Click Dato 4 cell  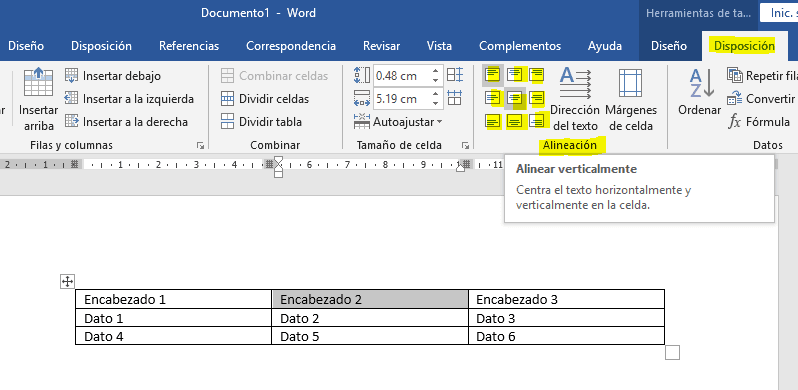pyautogui.click(x=174, y=336)
